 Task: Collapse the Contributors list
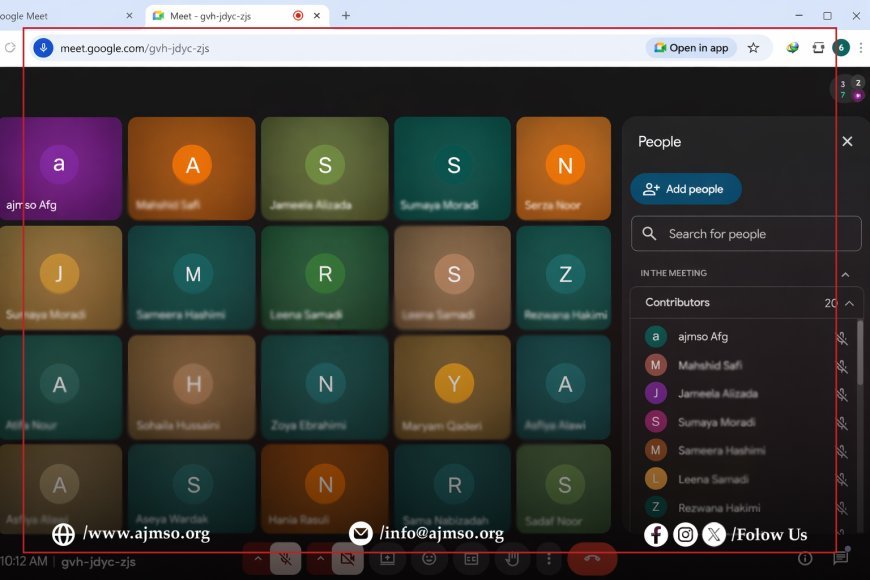tap(849, 303)
